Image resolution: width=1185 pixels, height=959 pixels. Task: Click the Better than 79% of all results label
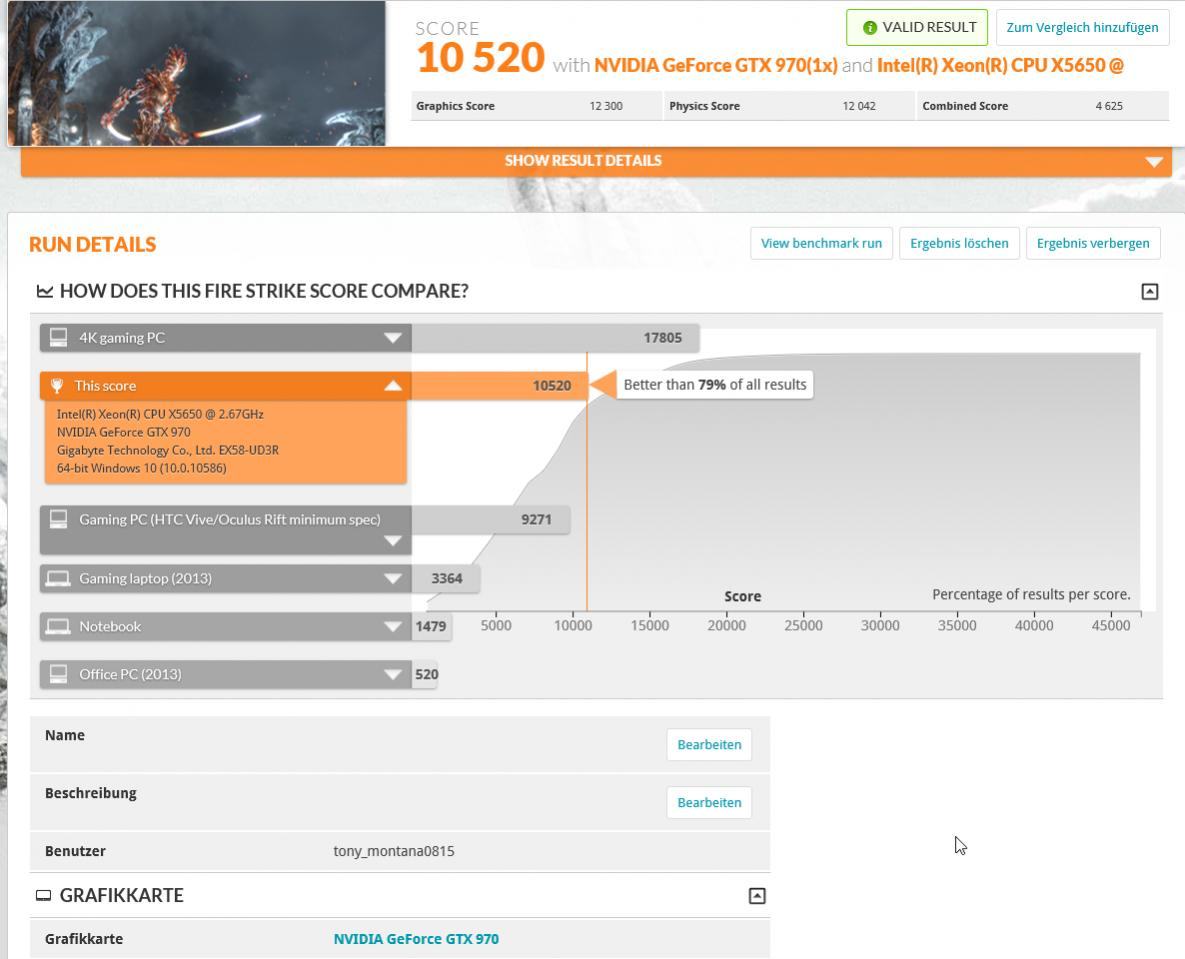coord(714,385)
